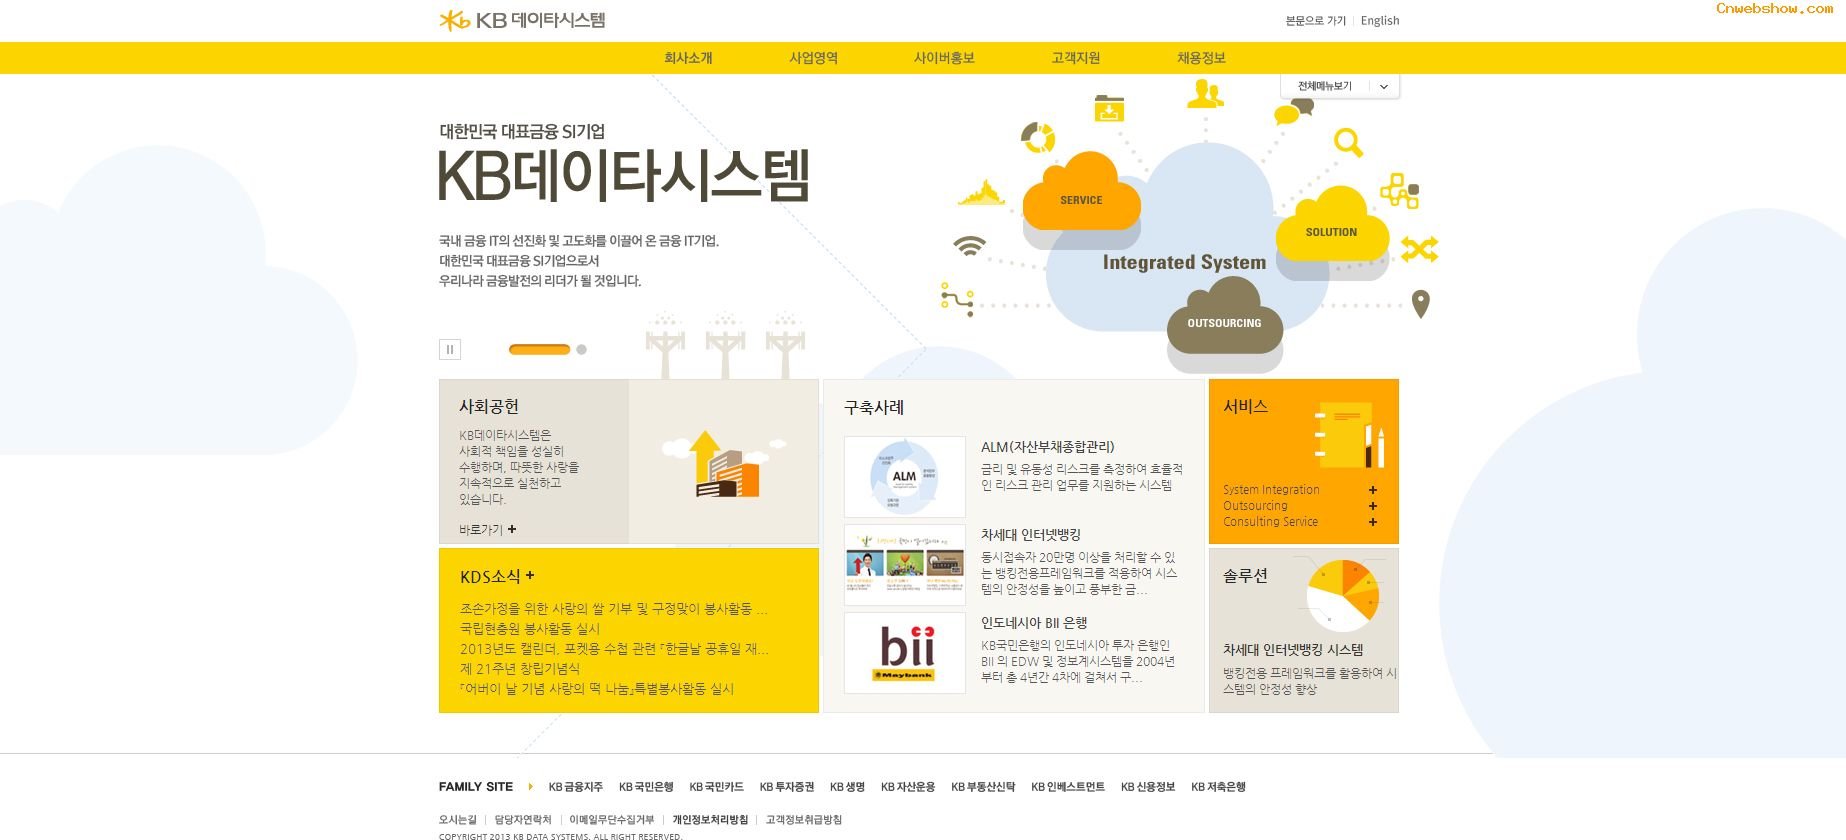
Task: Open news item 제 21주년 창립기념식
Action: click(519, 669)
